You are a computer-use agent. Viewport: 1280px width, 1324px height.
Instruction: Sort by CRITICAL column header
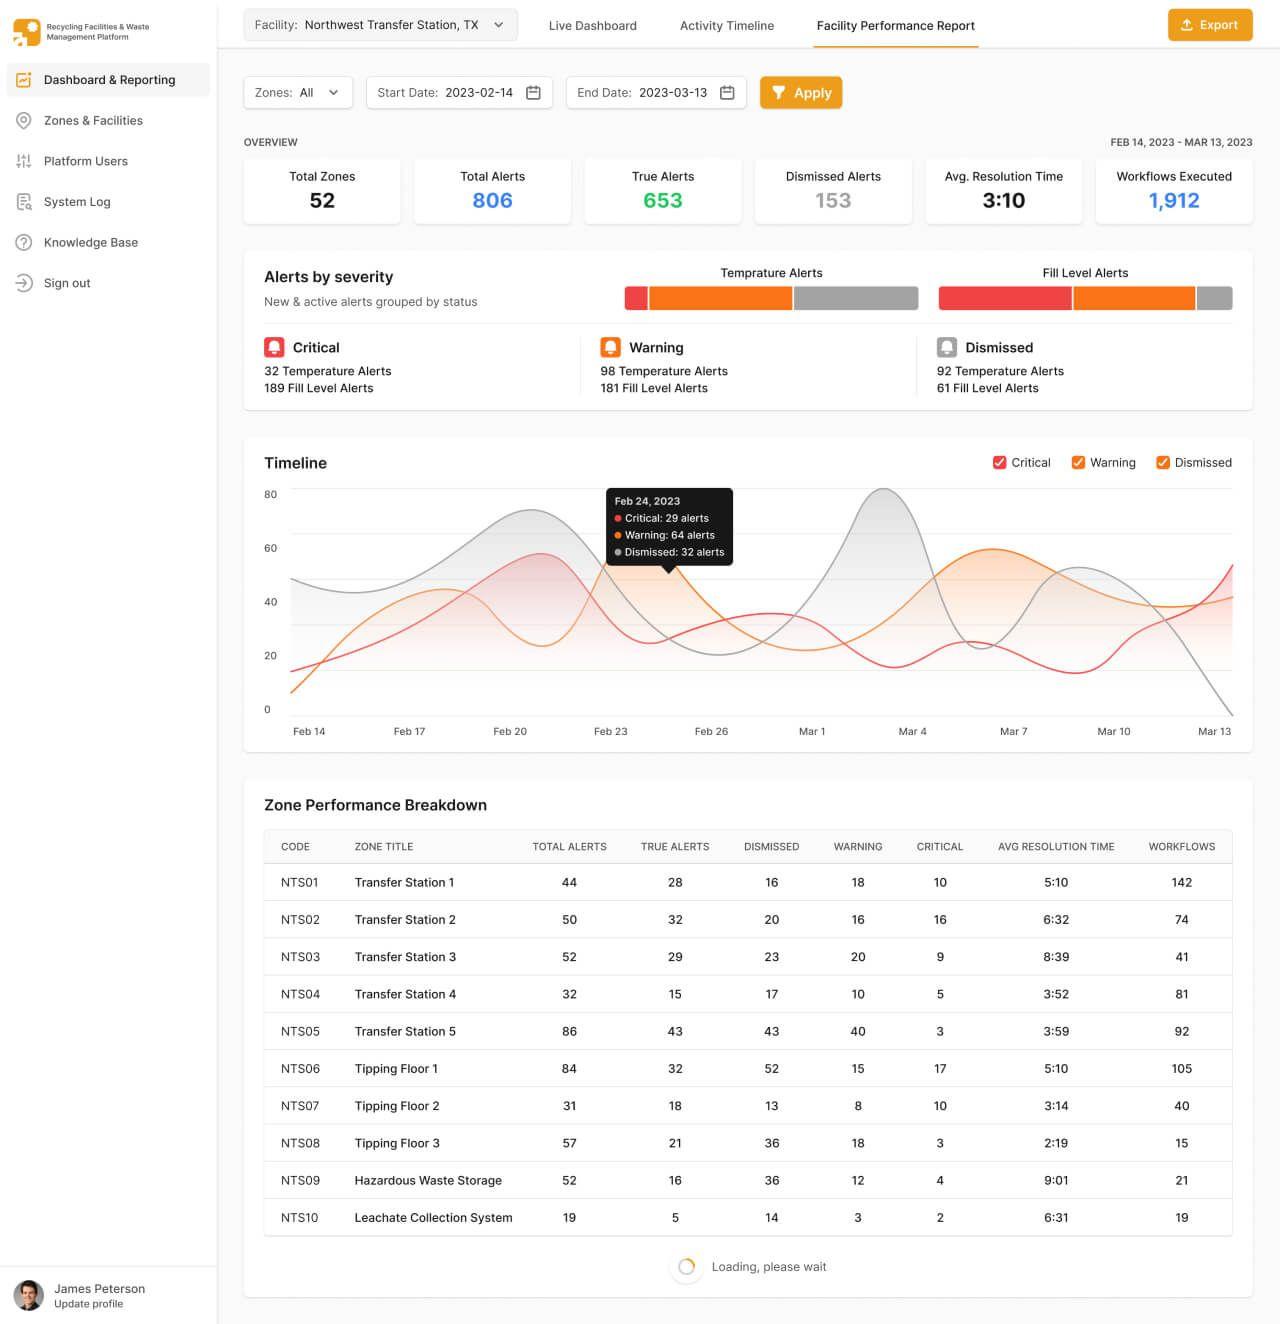pos(940,847)
